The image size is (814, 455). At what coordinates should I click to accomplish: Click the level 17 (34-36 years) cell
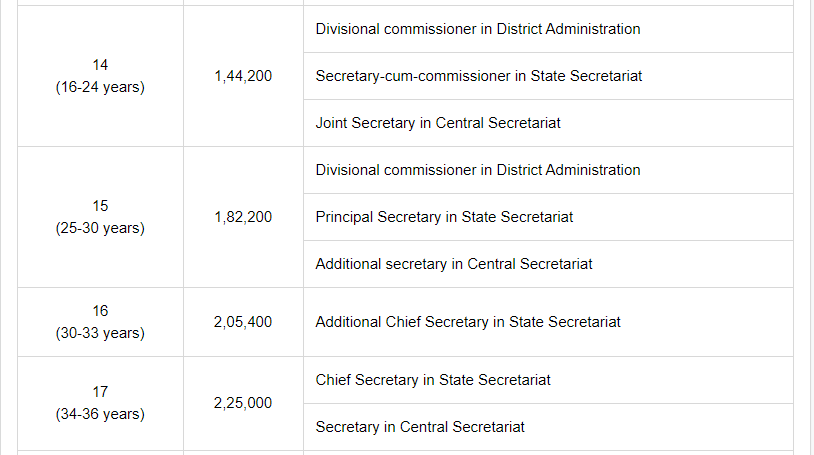click(100, 403)
